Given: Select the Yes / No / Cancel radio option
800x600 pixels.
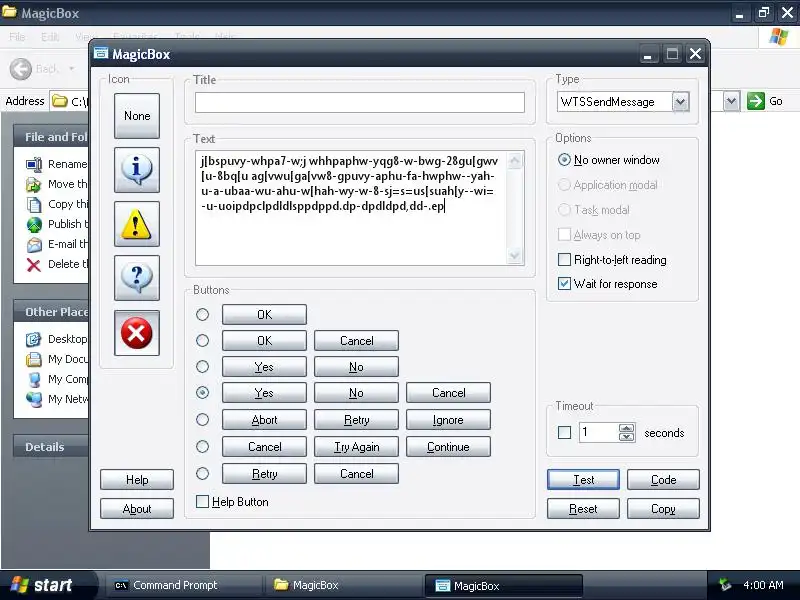Looking at the screenshot, I should click(x=203, y=392).
